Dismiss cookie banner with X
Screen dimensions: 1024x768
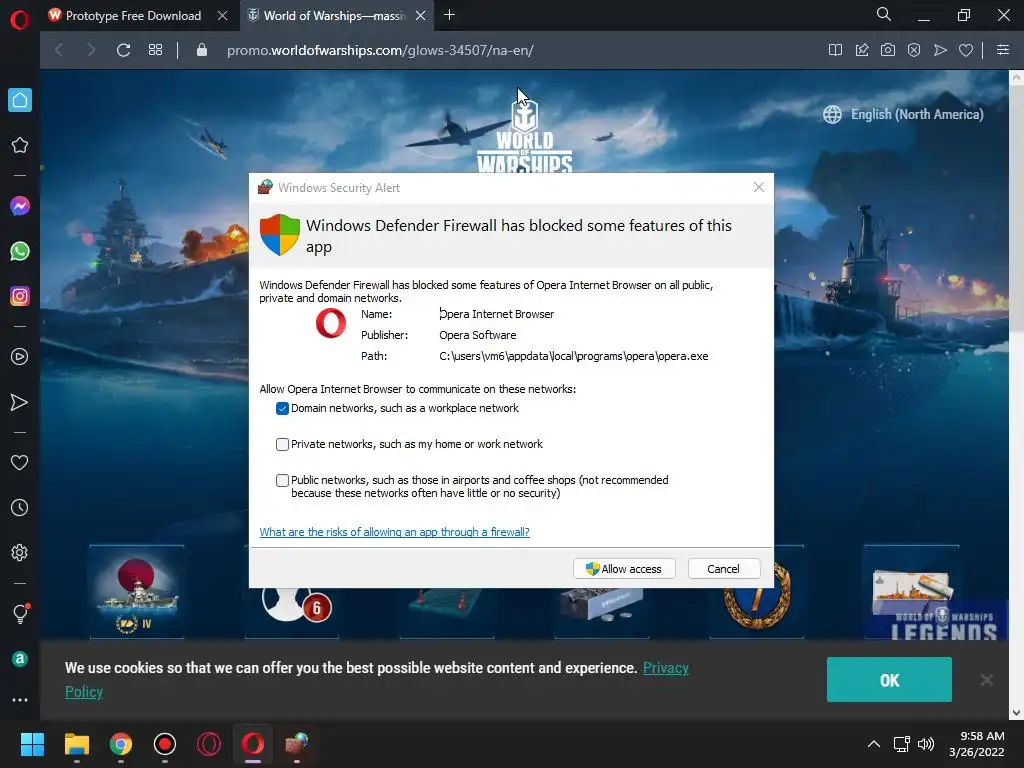click(987, 680)
